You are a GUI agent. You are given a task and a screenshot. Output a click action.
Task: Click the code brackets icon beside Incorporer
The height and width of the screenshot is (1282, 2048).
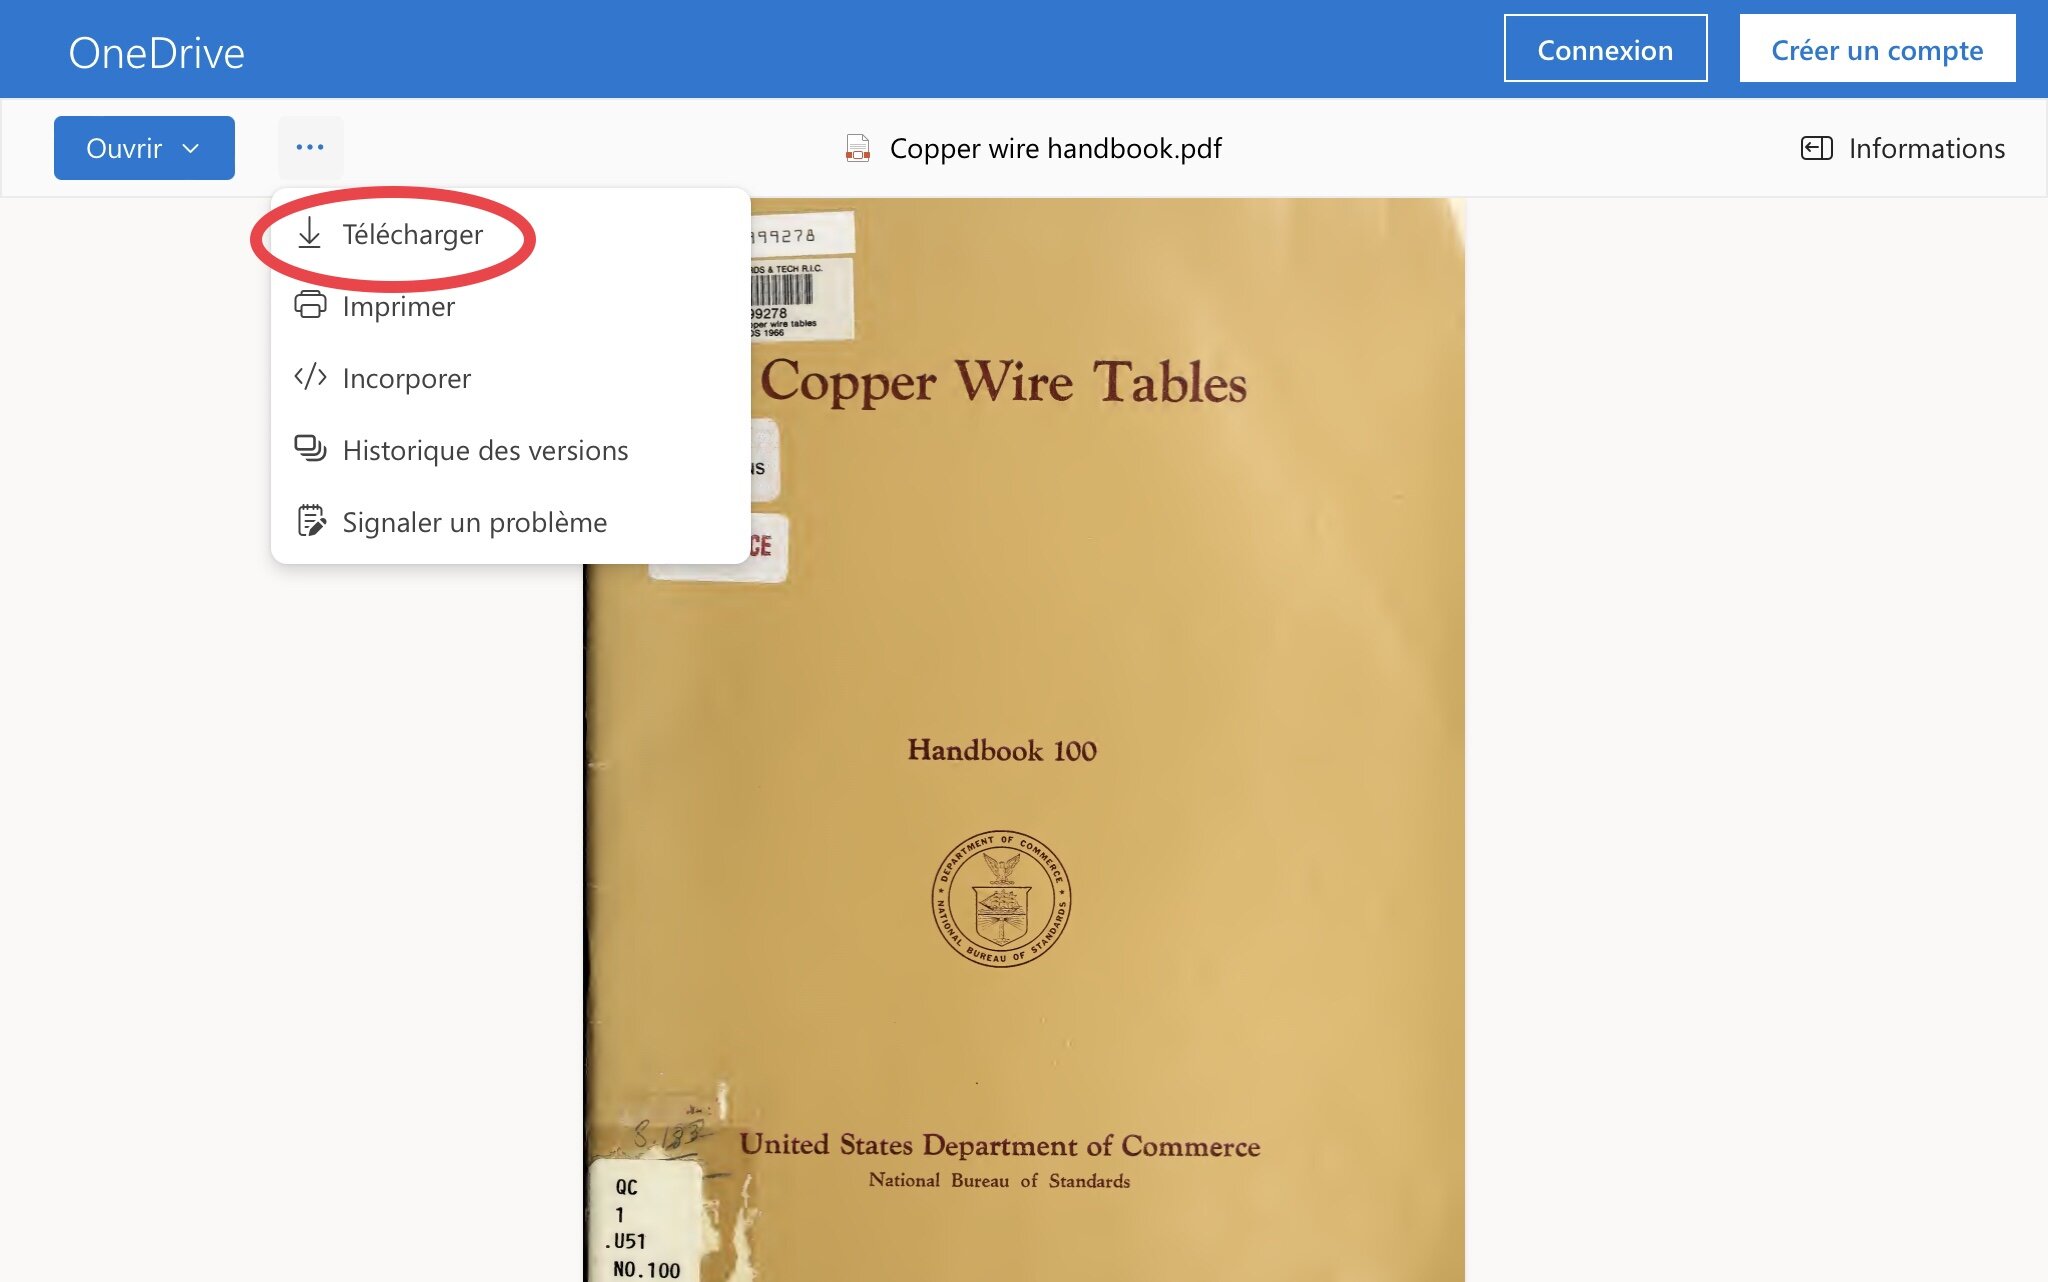[x=310, y=377]
